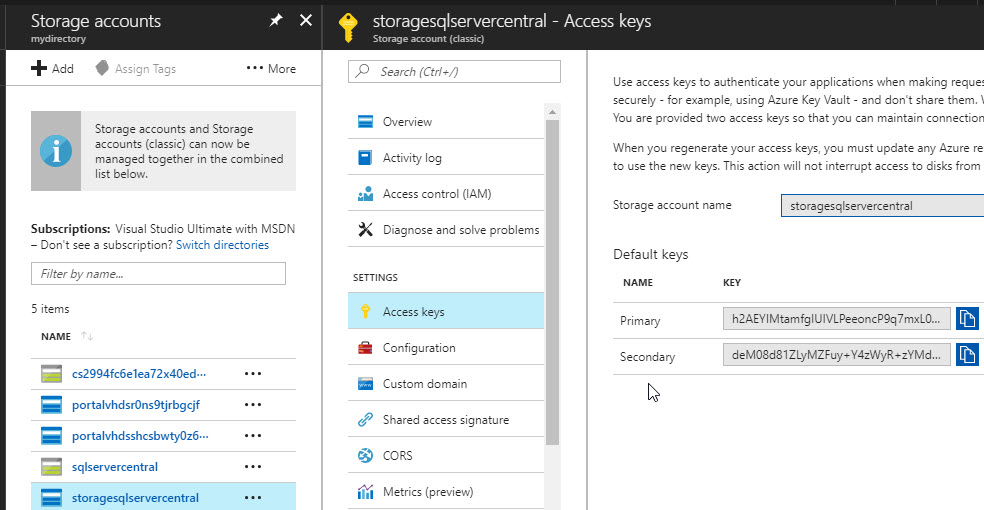Click the Configuration toolbox icon
The image size is (984, 510).
pyautogui.click(x=365, y=348)
